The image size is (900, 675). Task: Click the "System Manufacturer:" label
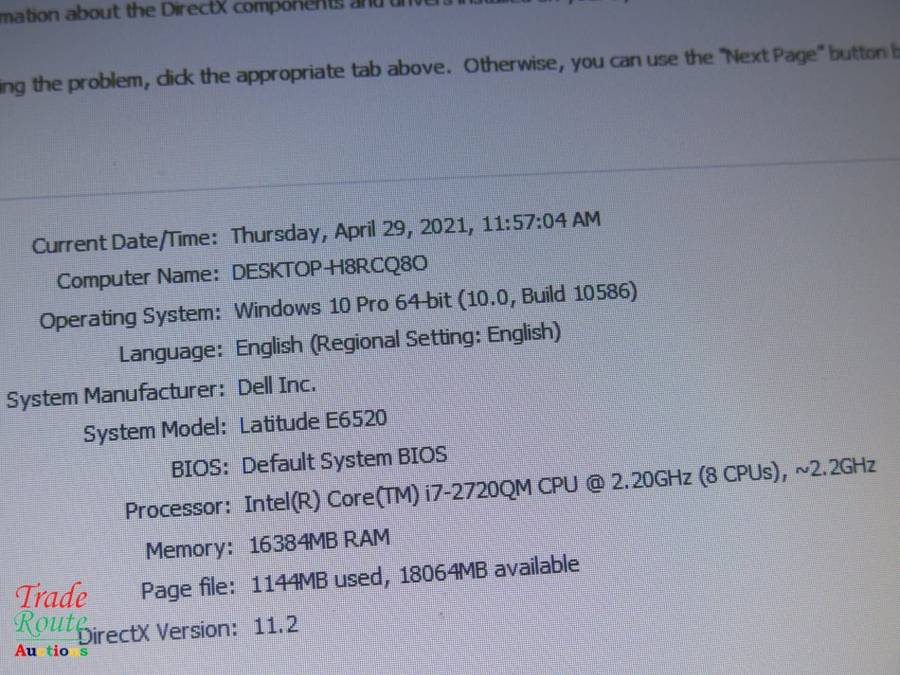pos(115,395)
